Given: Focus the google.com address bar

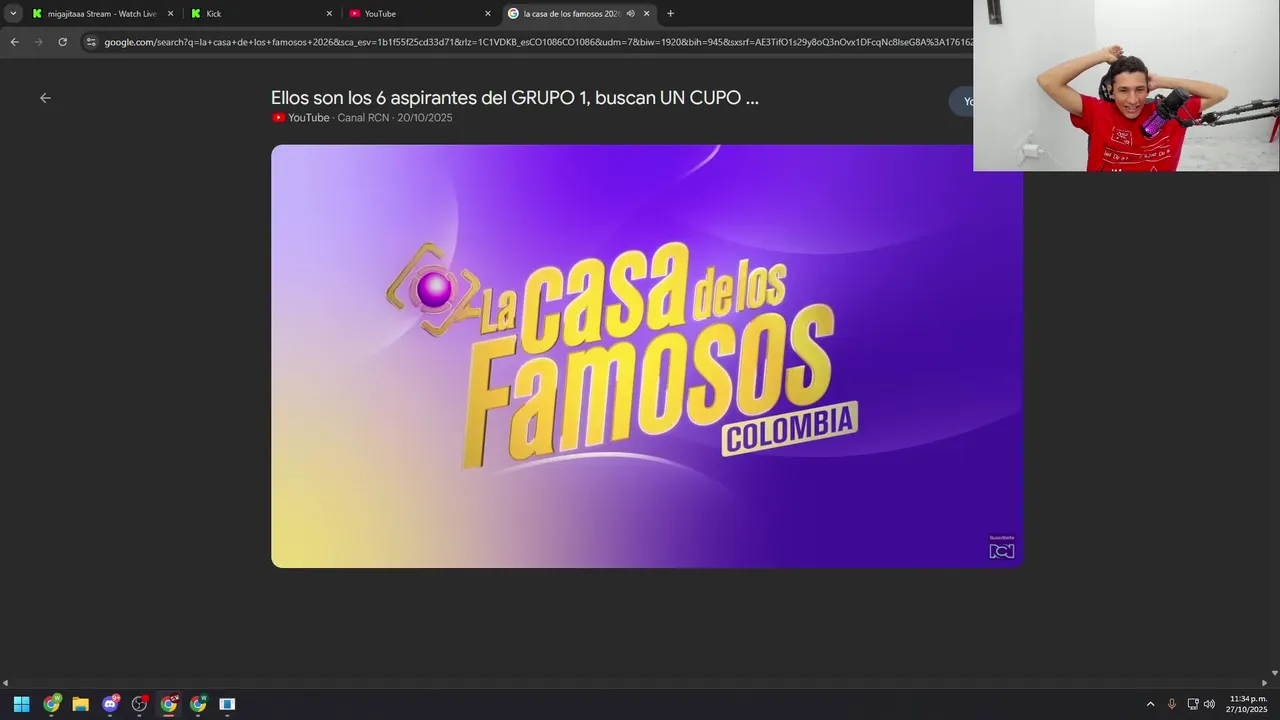Looking at the screenshot, I should [x=538, y=42].
